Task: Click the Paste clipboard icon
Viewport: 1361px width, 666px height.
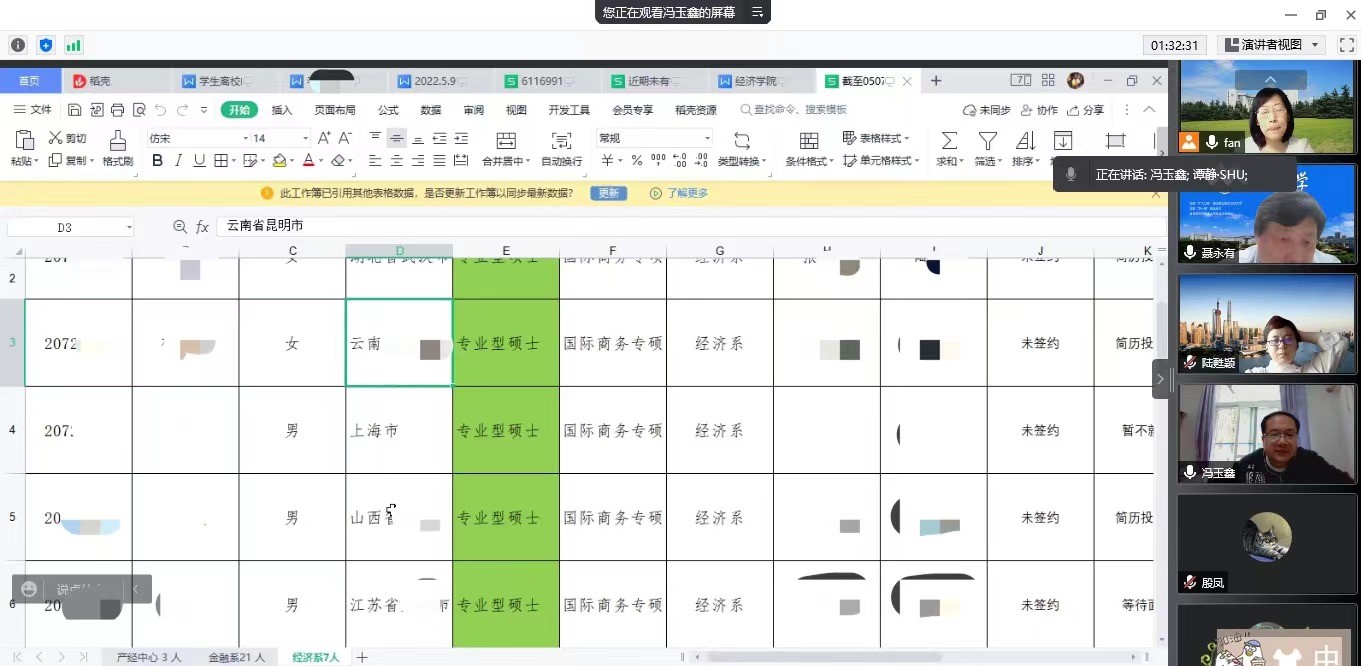Action: point(24,140)
